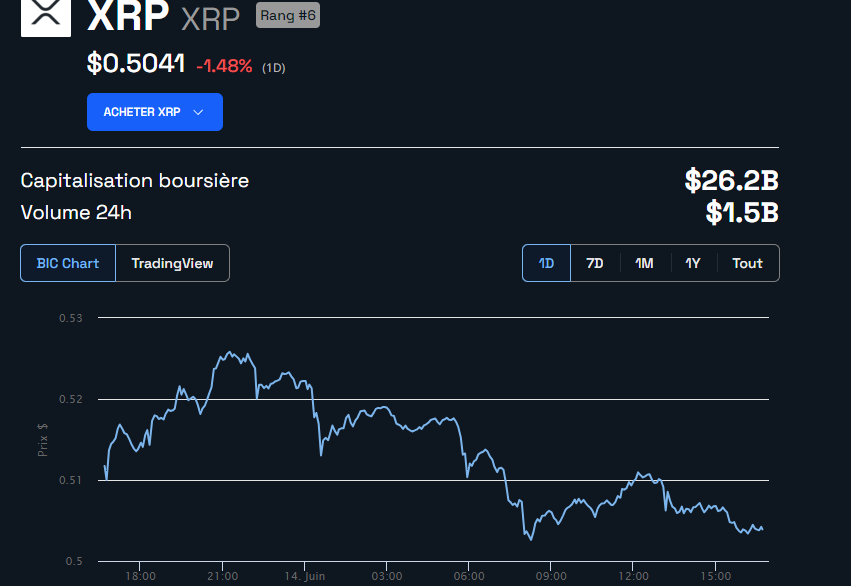Select the 7D time range
This screenshot has width=851, height=586.
click(x=595, y=263)
